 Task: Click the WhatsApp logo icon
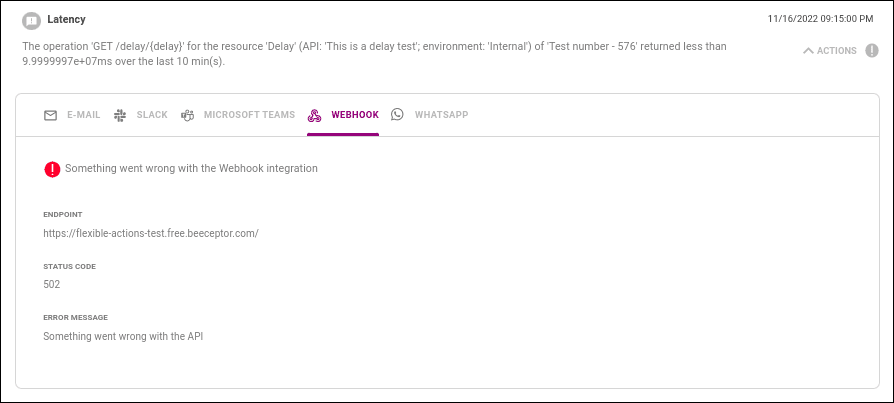[x=397, y=115]
